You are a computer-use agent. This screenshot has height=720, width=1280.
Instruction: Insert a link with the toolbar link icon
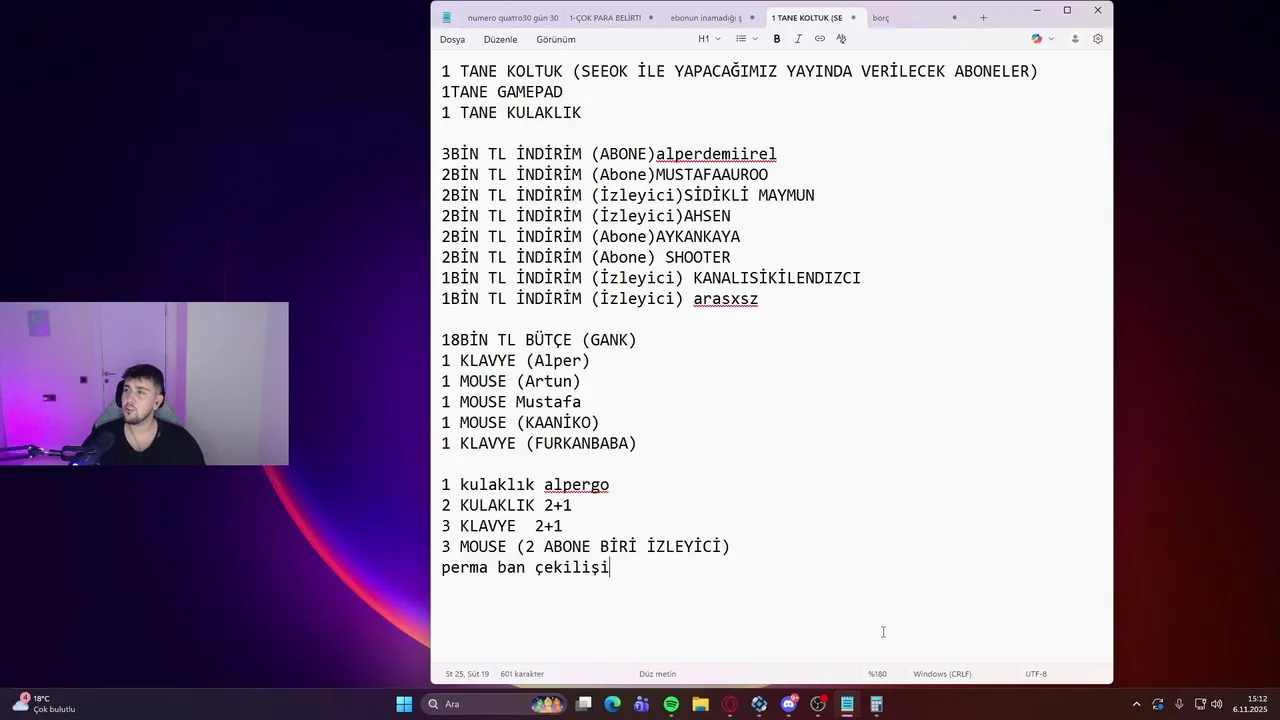click(820, 39)
